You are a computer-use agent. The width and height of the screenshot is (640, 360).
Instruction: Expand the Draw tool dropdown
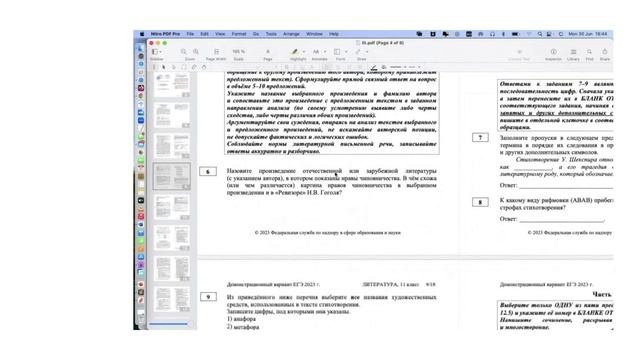[x=367, y=52]
